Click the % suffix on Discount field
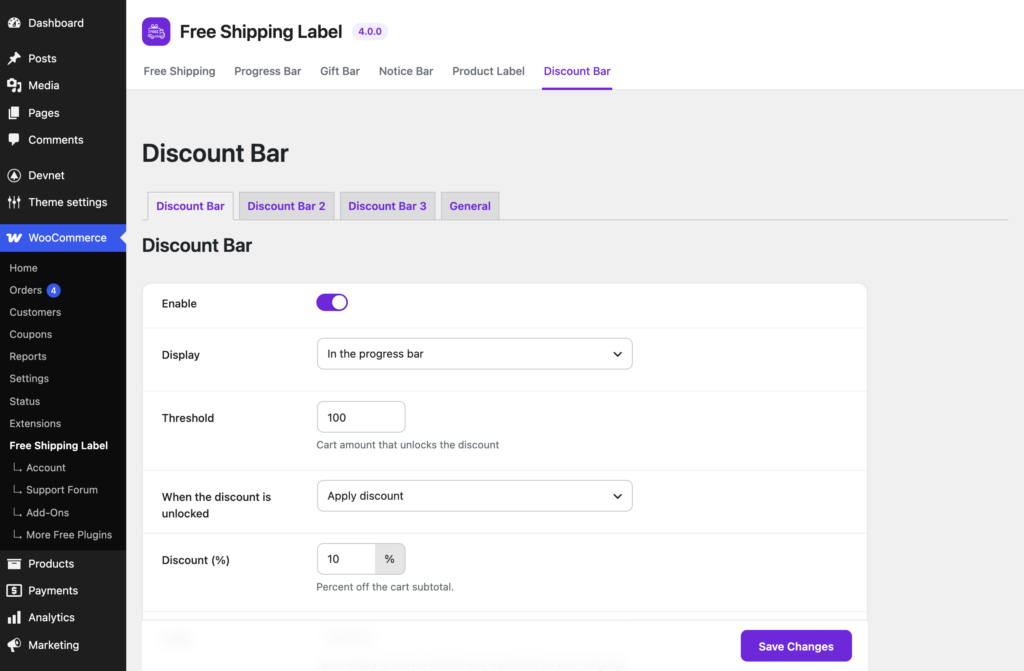 coord(390,559)
